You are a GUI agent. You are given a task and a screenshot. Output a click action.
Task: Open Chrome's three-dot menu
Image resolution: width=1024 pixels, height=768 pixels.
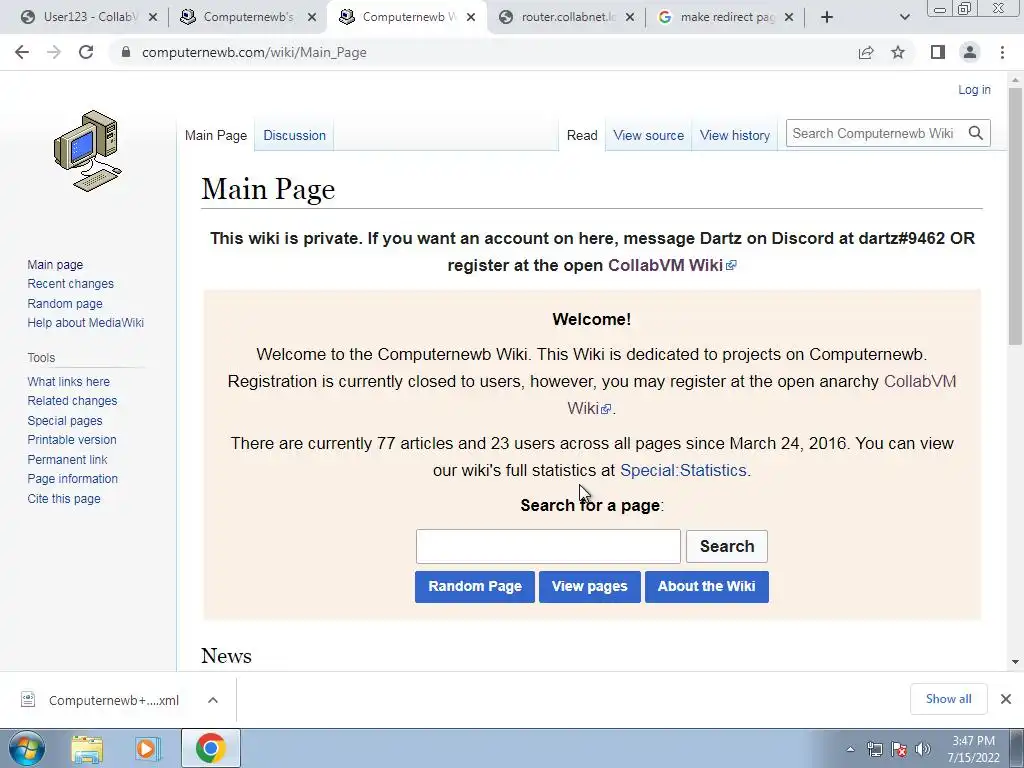click(x=1002, y=52)
